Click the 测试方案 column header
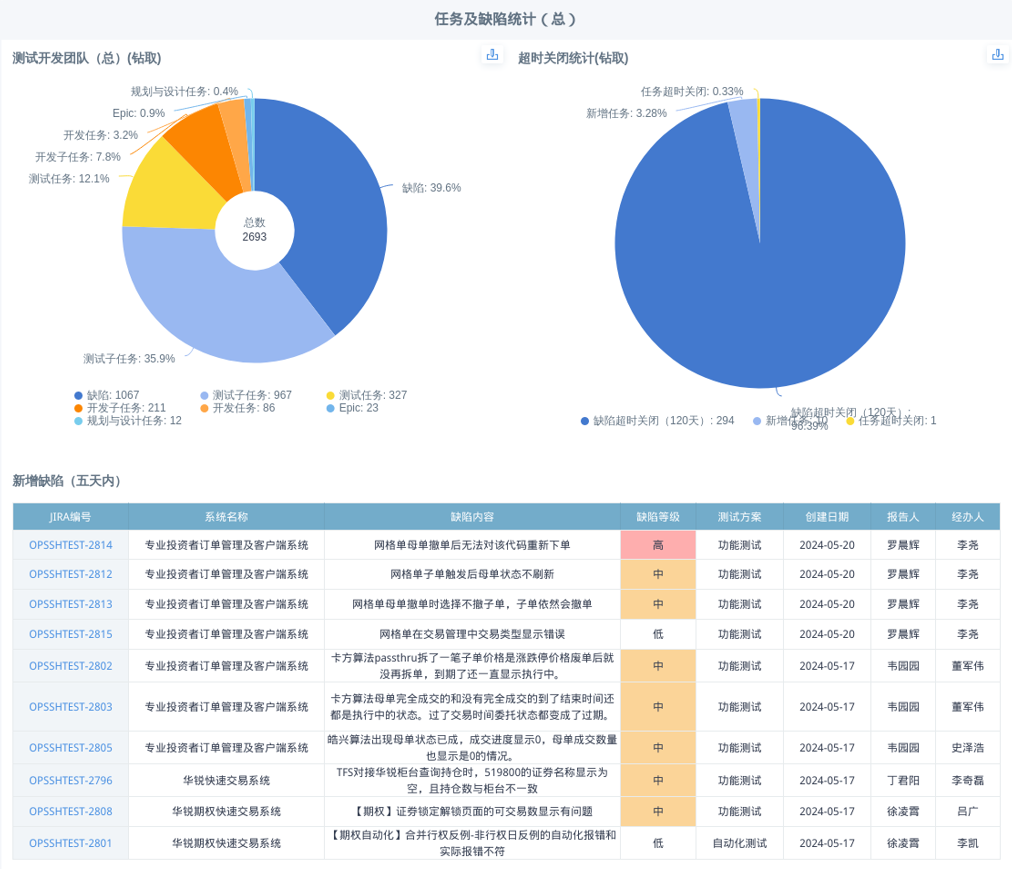 point(740,517)
